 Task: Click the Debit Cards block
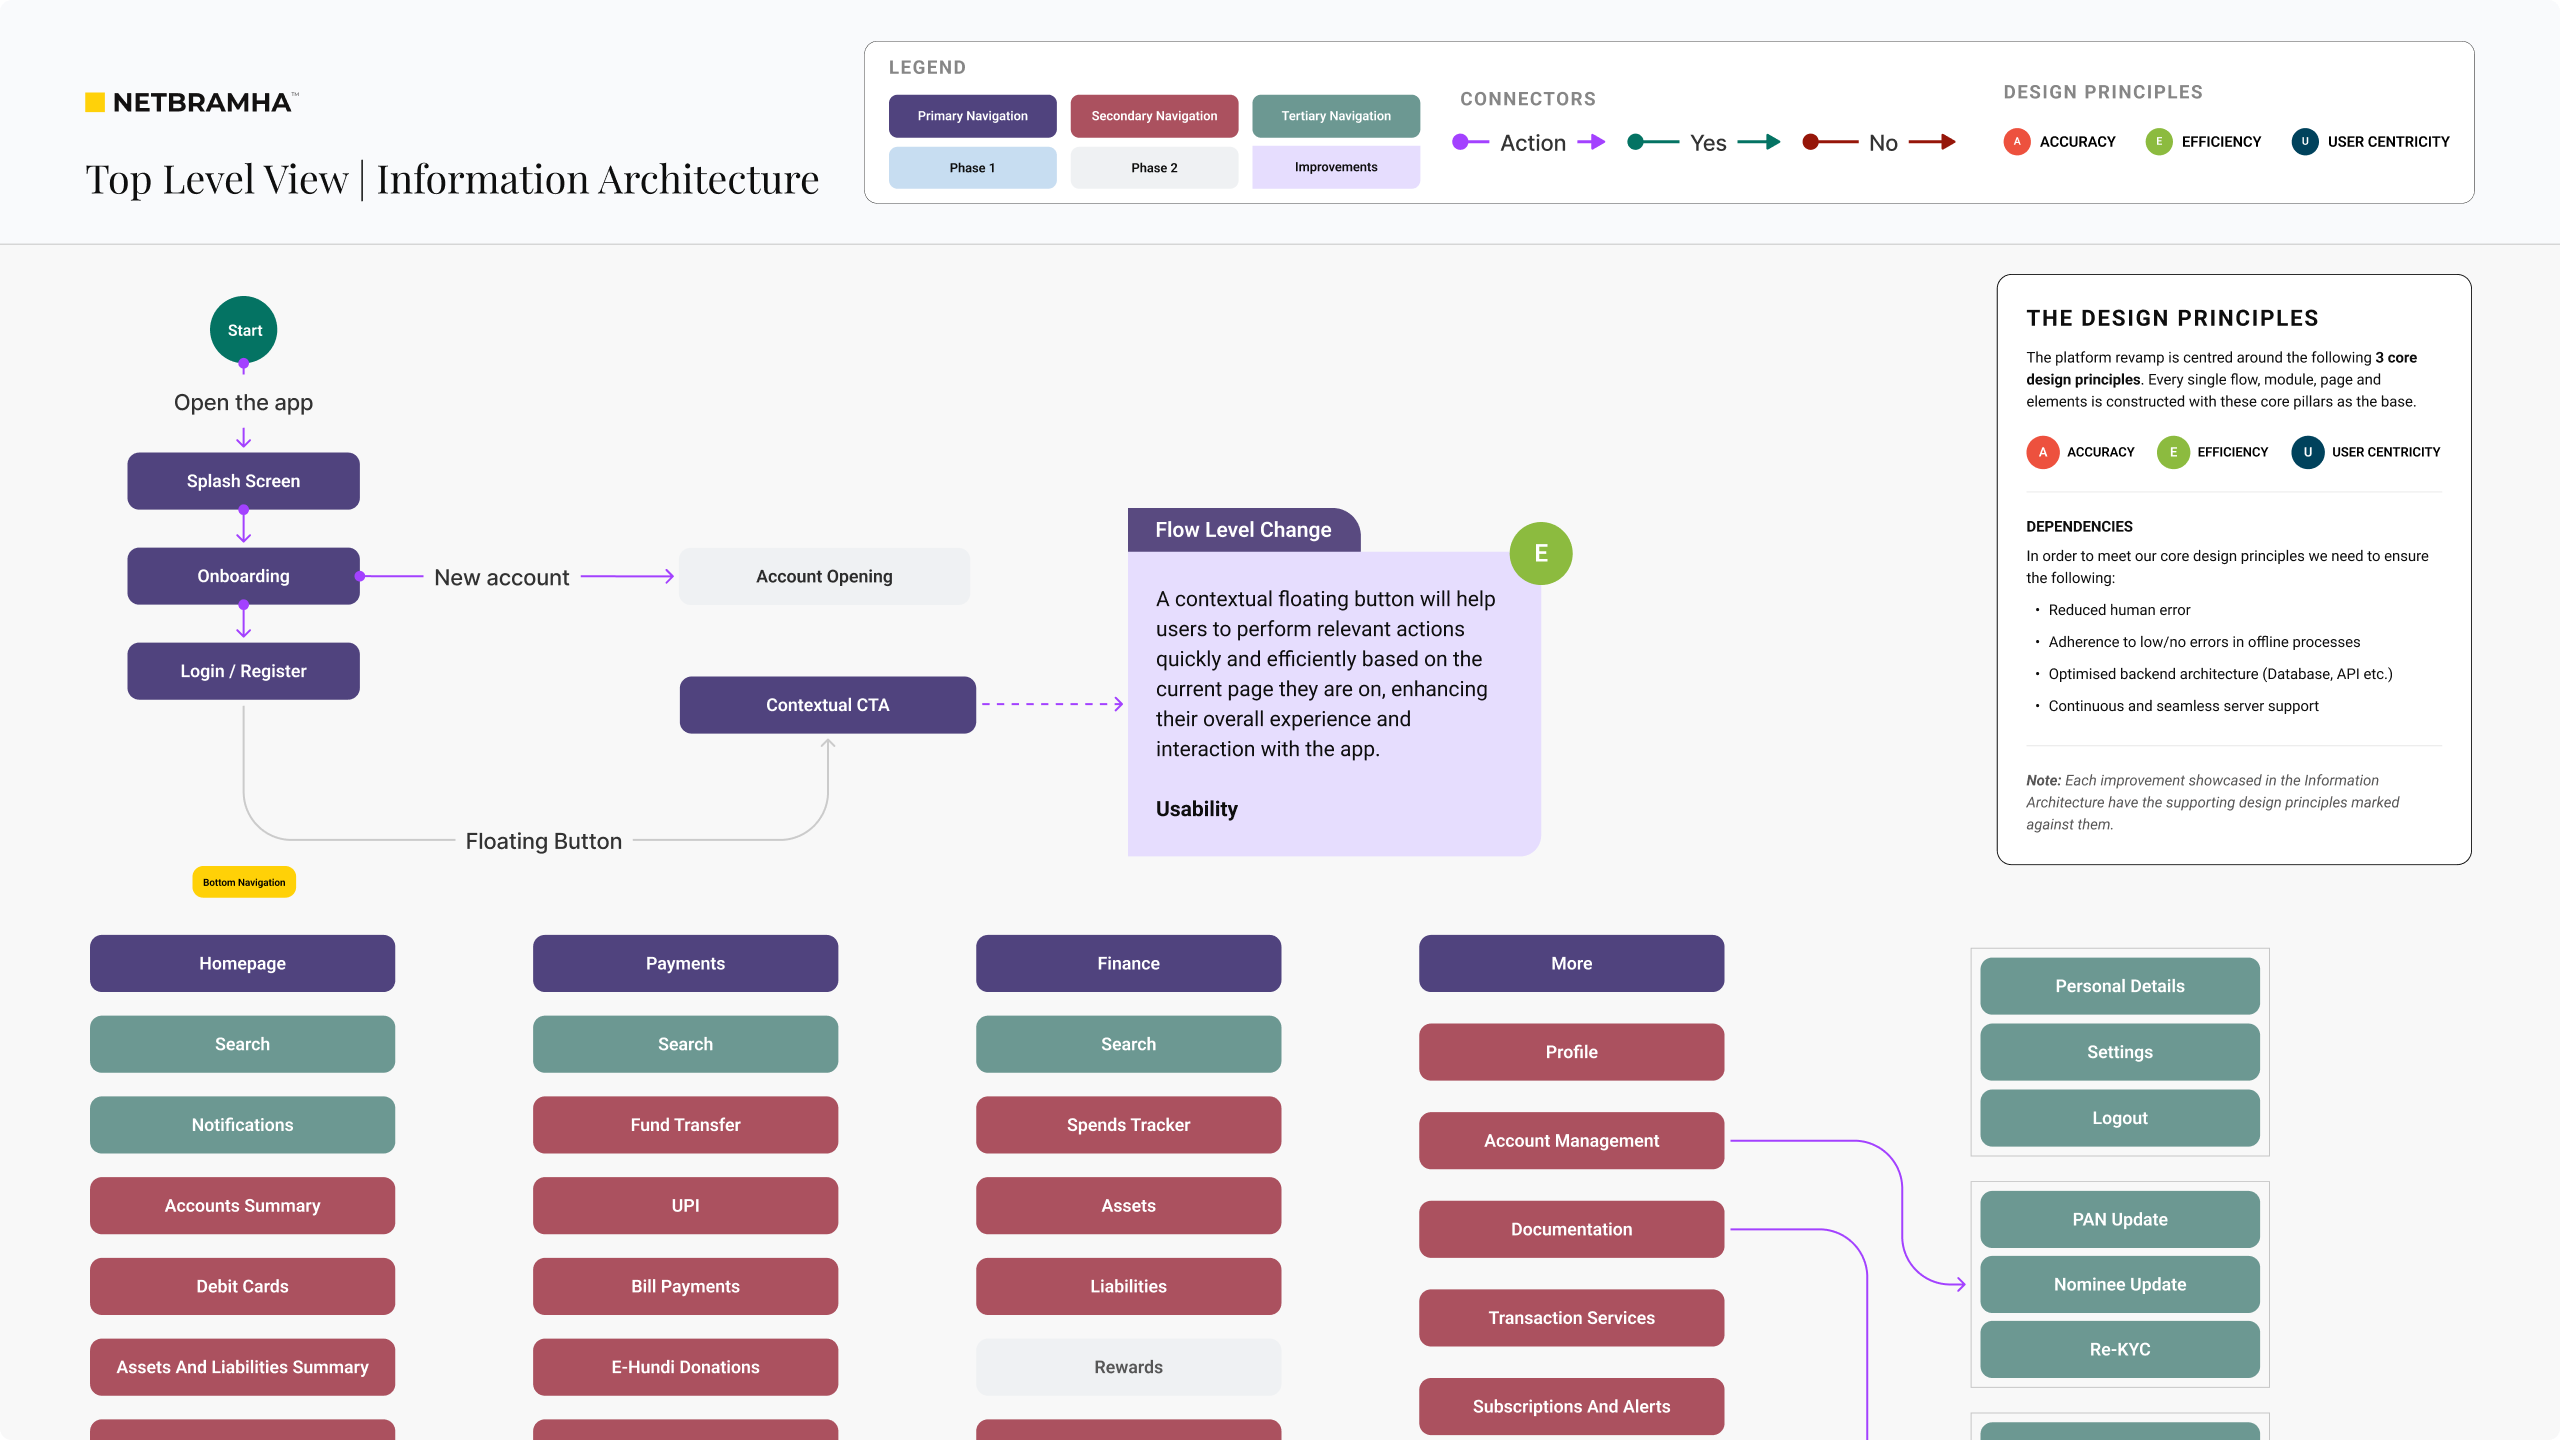click(242, 1286)
